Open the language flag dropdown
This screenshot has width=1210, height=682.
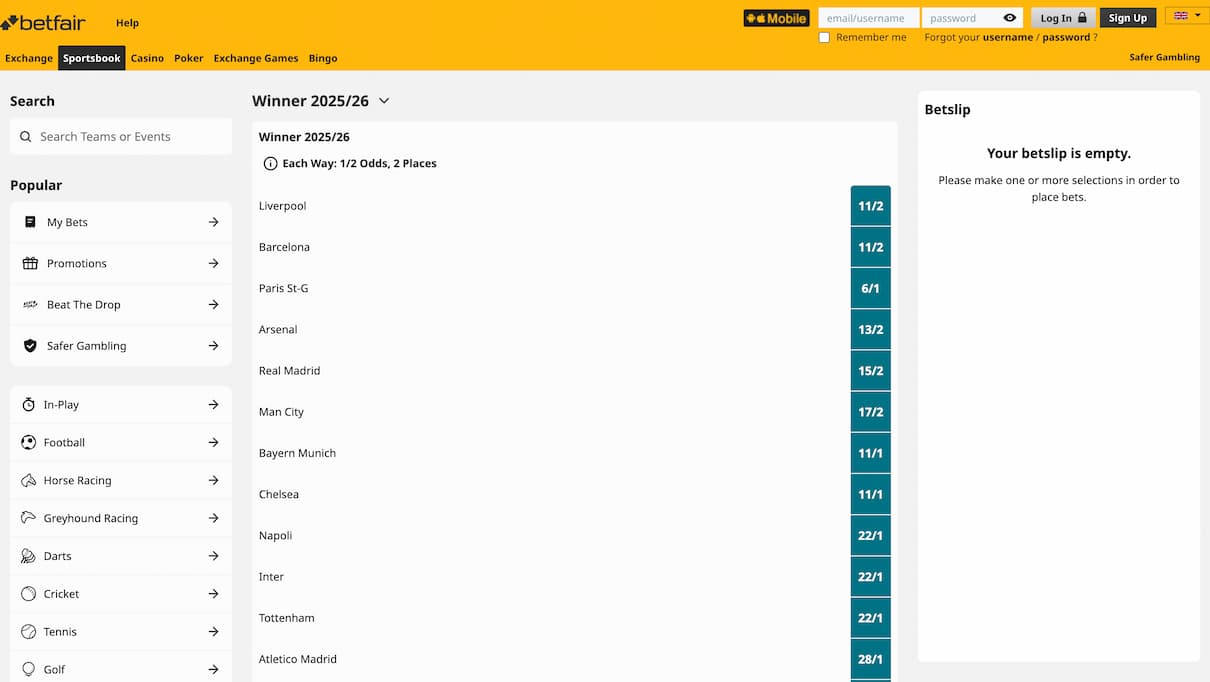(1187, 16)
